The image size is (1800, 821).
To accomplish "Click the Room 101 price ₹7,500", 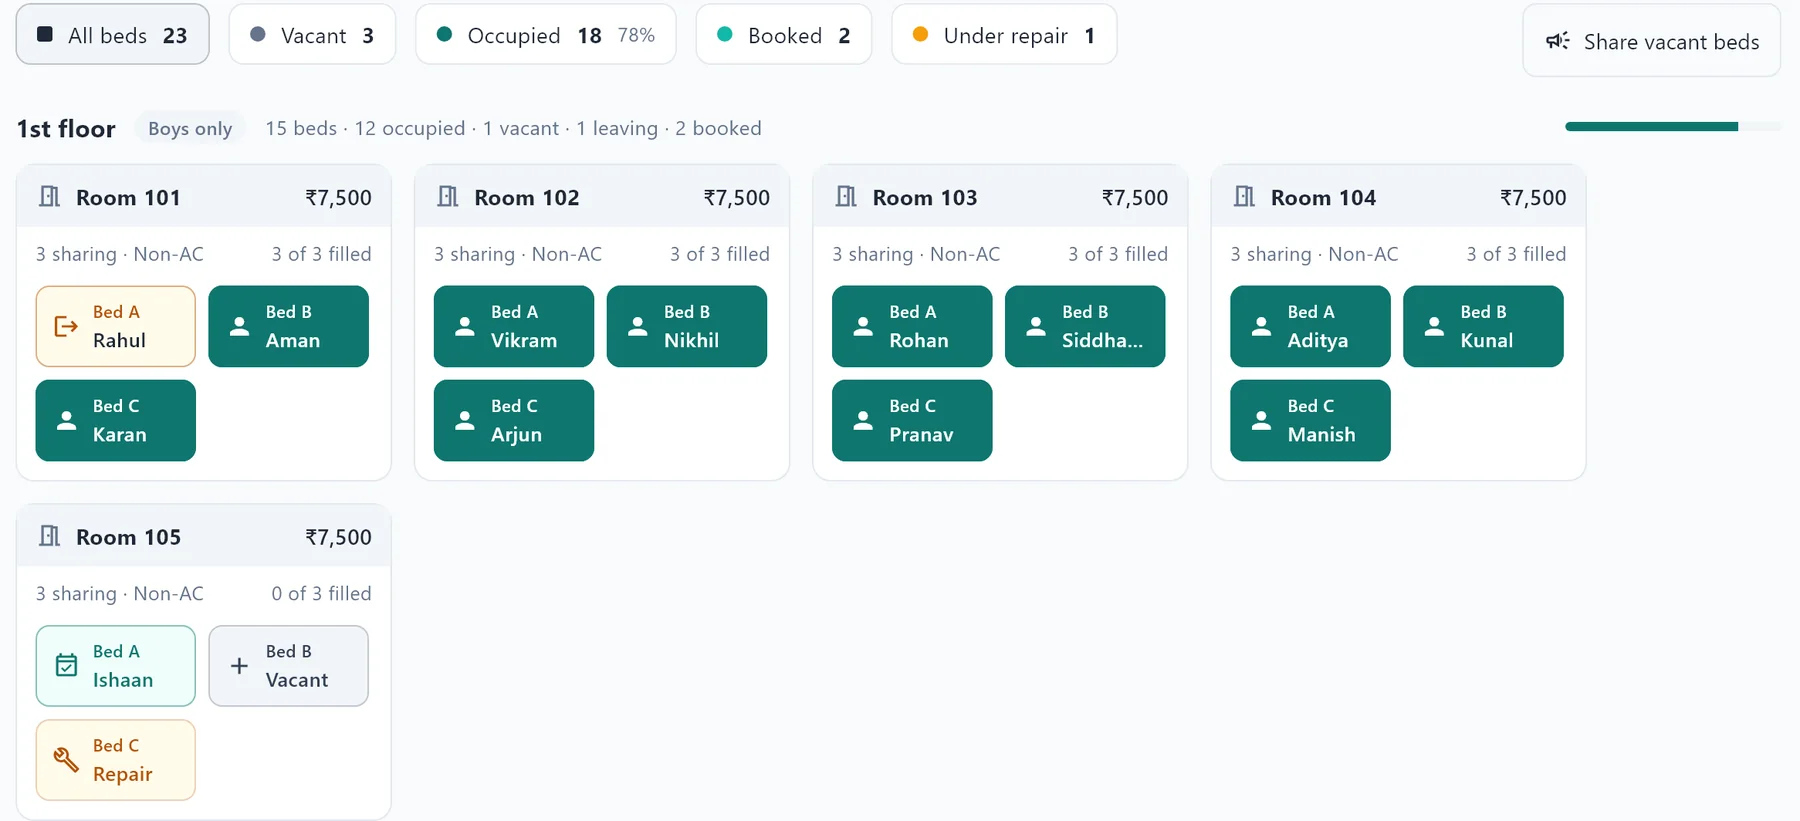I will pyautogui.click(x=338, y=198).
